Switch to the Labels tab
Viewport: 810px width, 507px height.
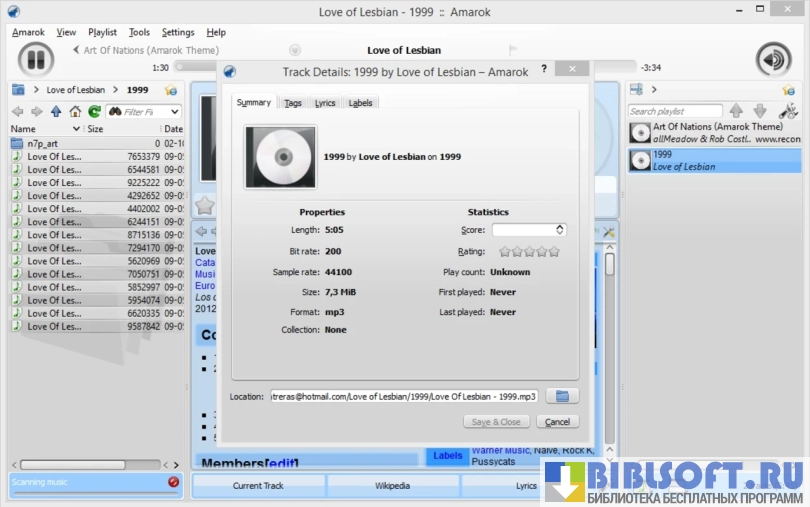[360, 103]
